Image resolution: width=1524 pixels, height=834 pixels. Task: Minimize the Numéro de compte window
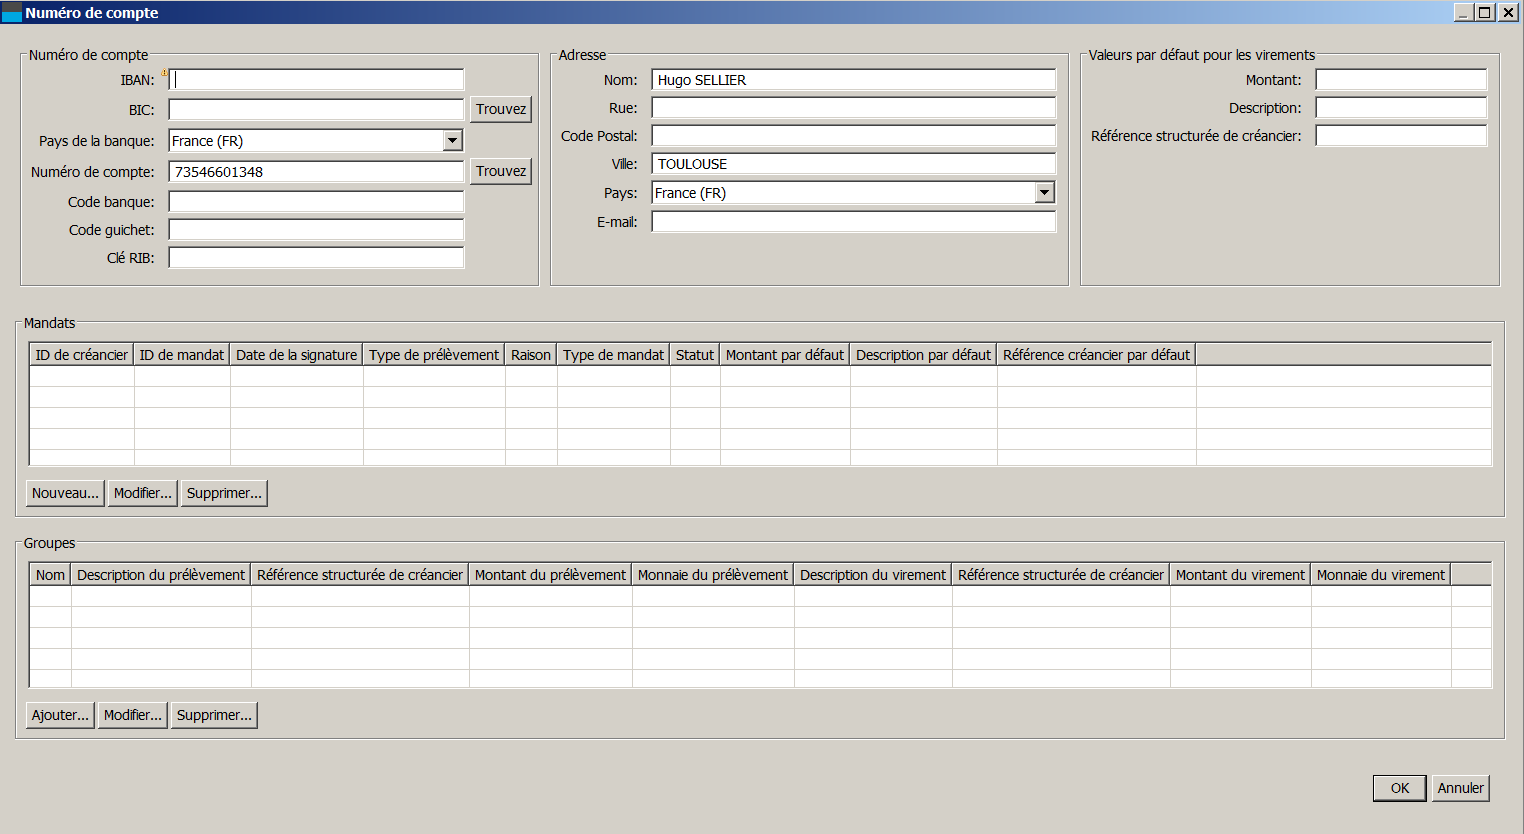[1463, 13]
